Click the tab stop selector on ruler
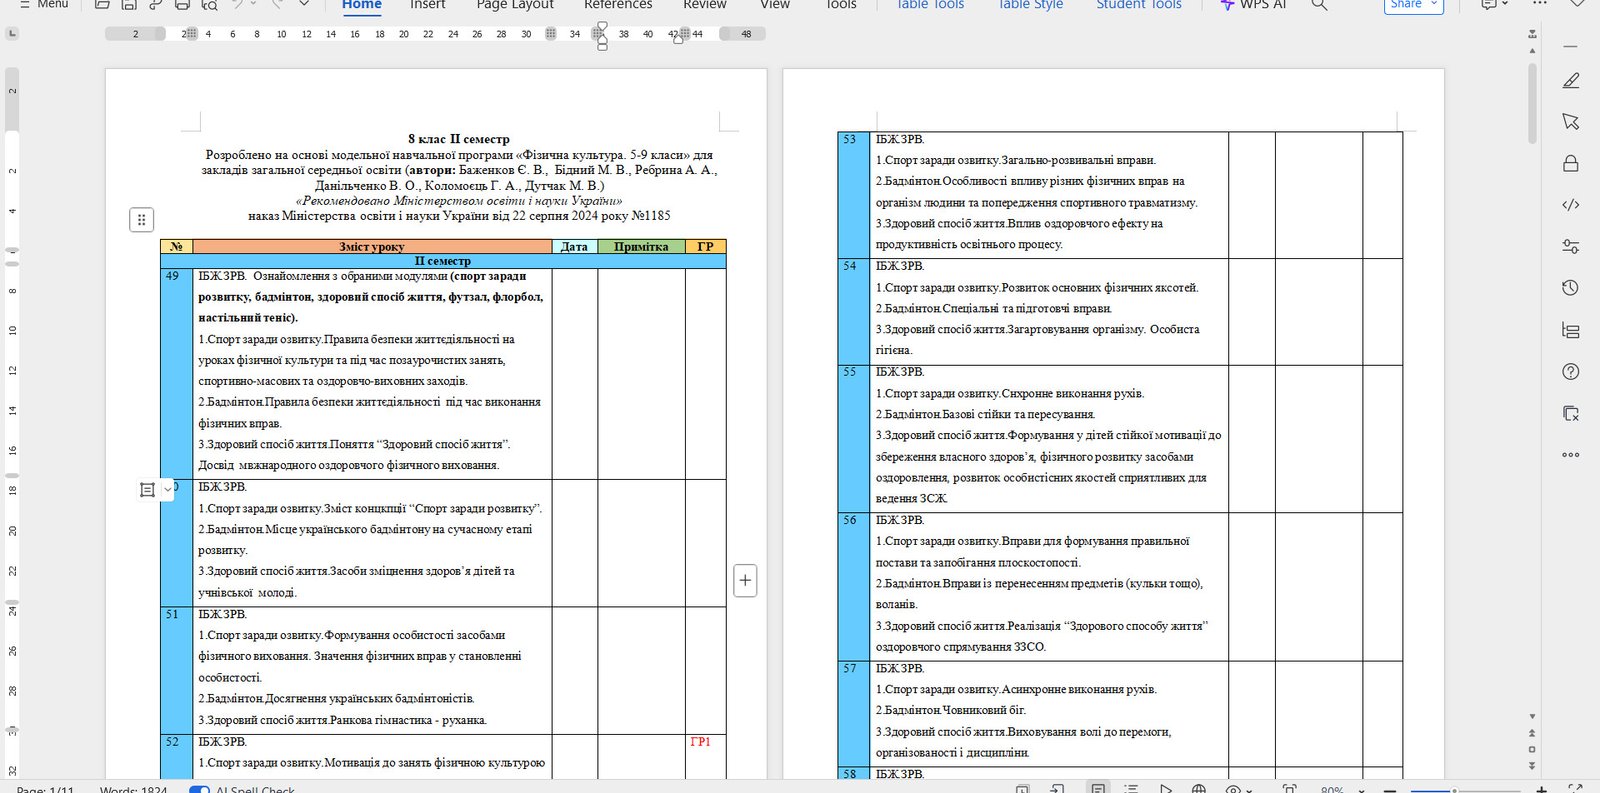 point(12,34)
